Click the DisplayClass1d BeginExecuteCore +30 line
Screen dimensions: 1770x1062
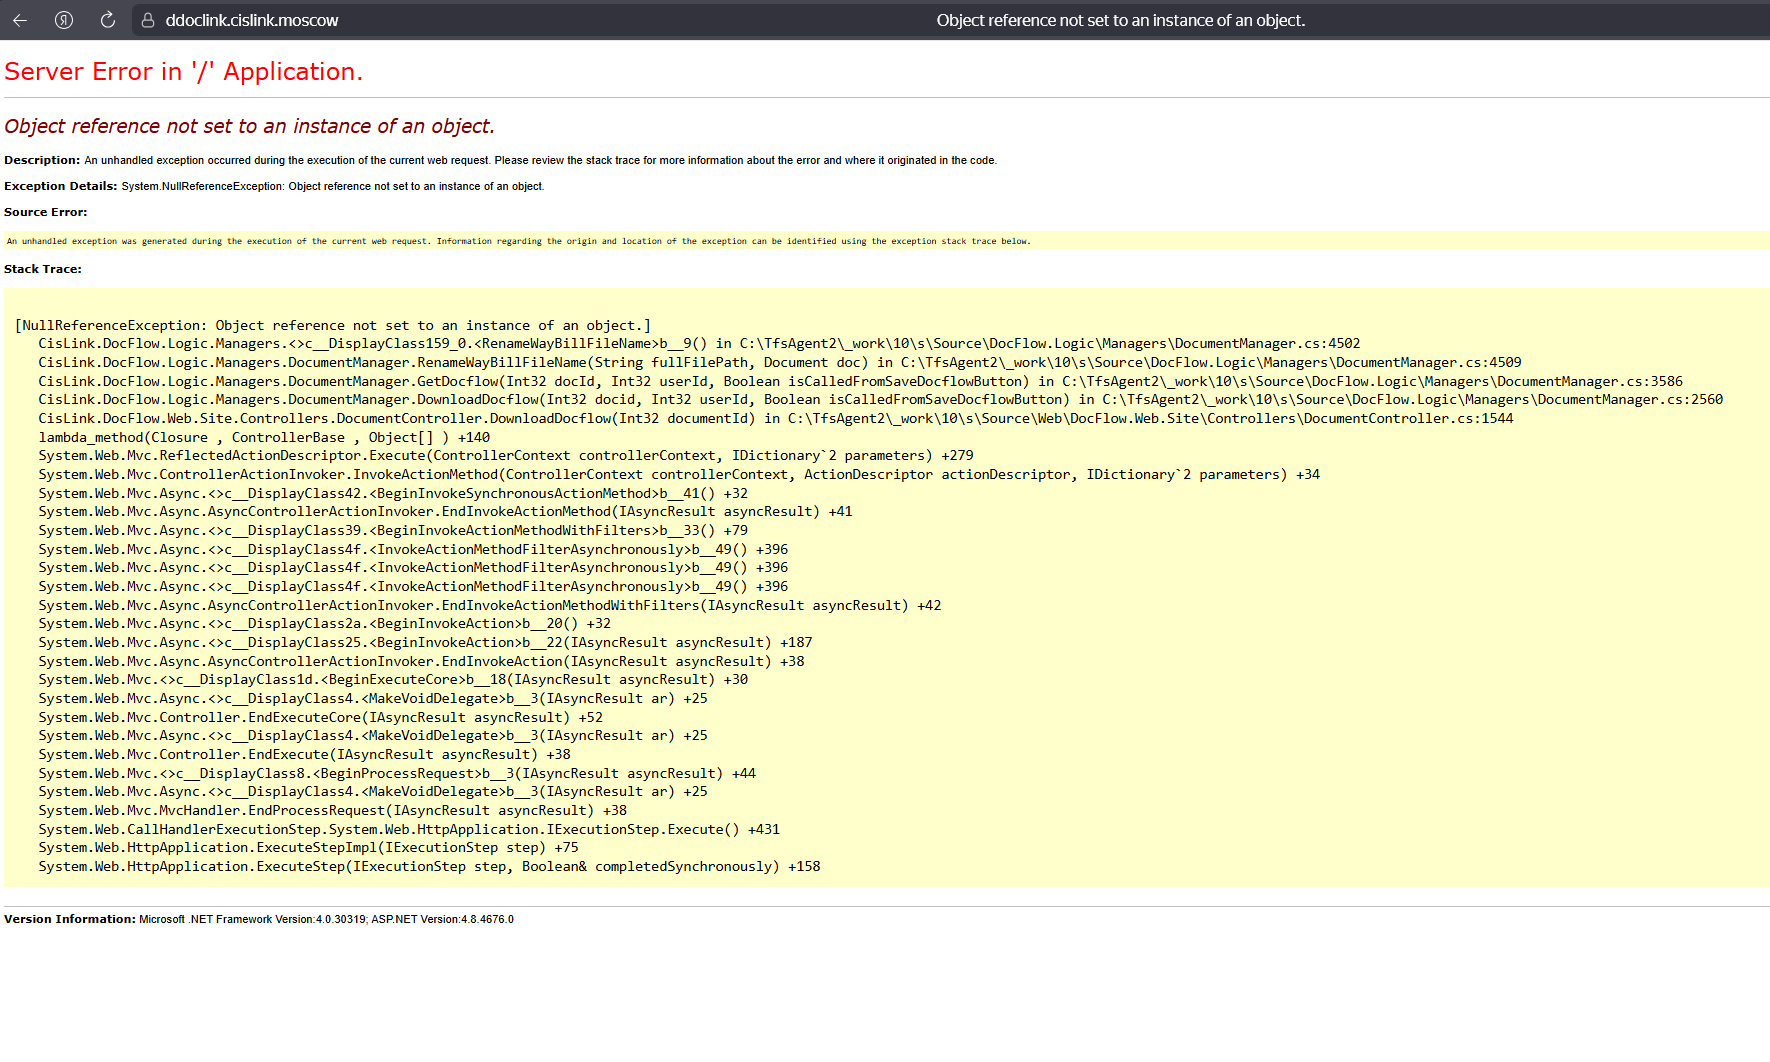click(x=393, y=679)
